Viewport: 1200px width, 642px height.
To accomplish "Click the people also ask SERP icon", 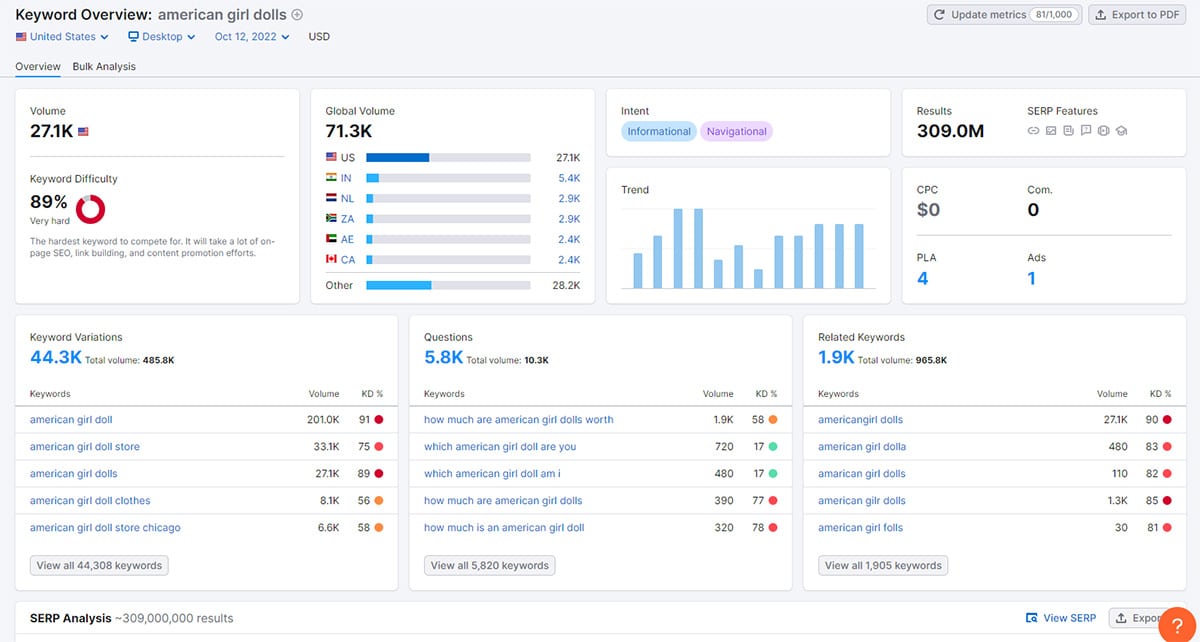I will (1086, 131).
